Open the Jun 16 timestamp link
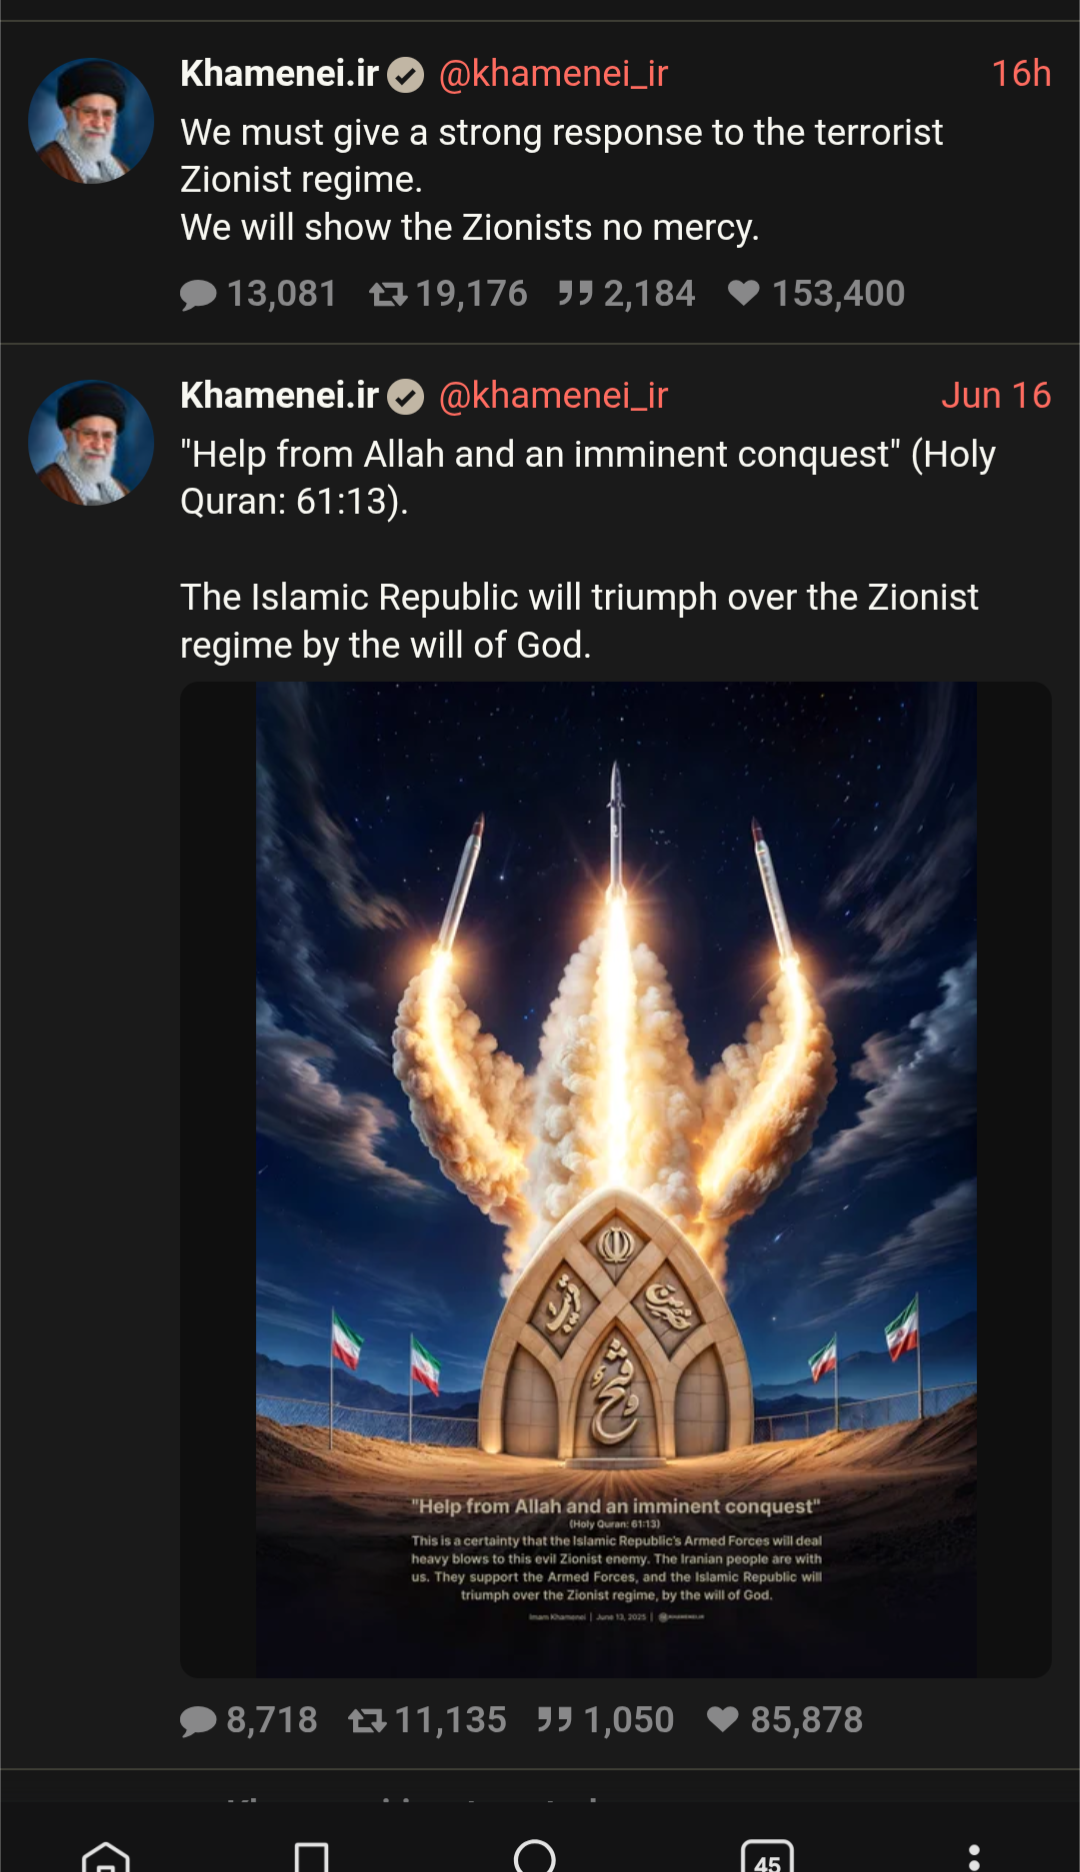This screenshot has width=1080, height=1872. pyautogui.click(x=996, y=395)
